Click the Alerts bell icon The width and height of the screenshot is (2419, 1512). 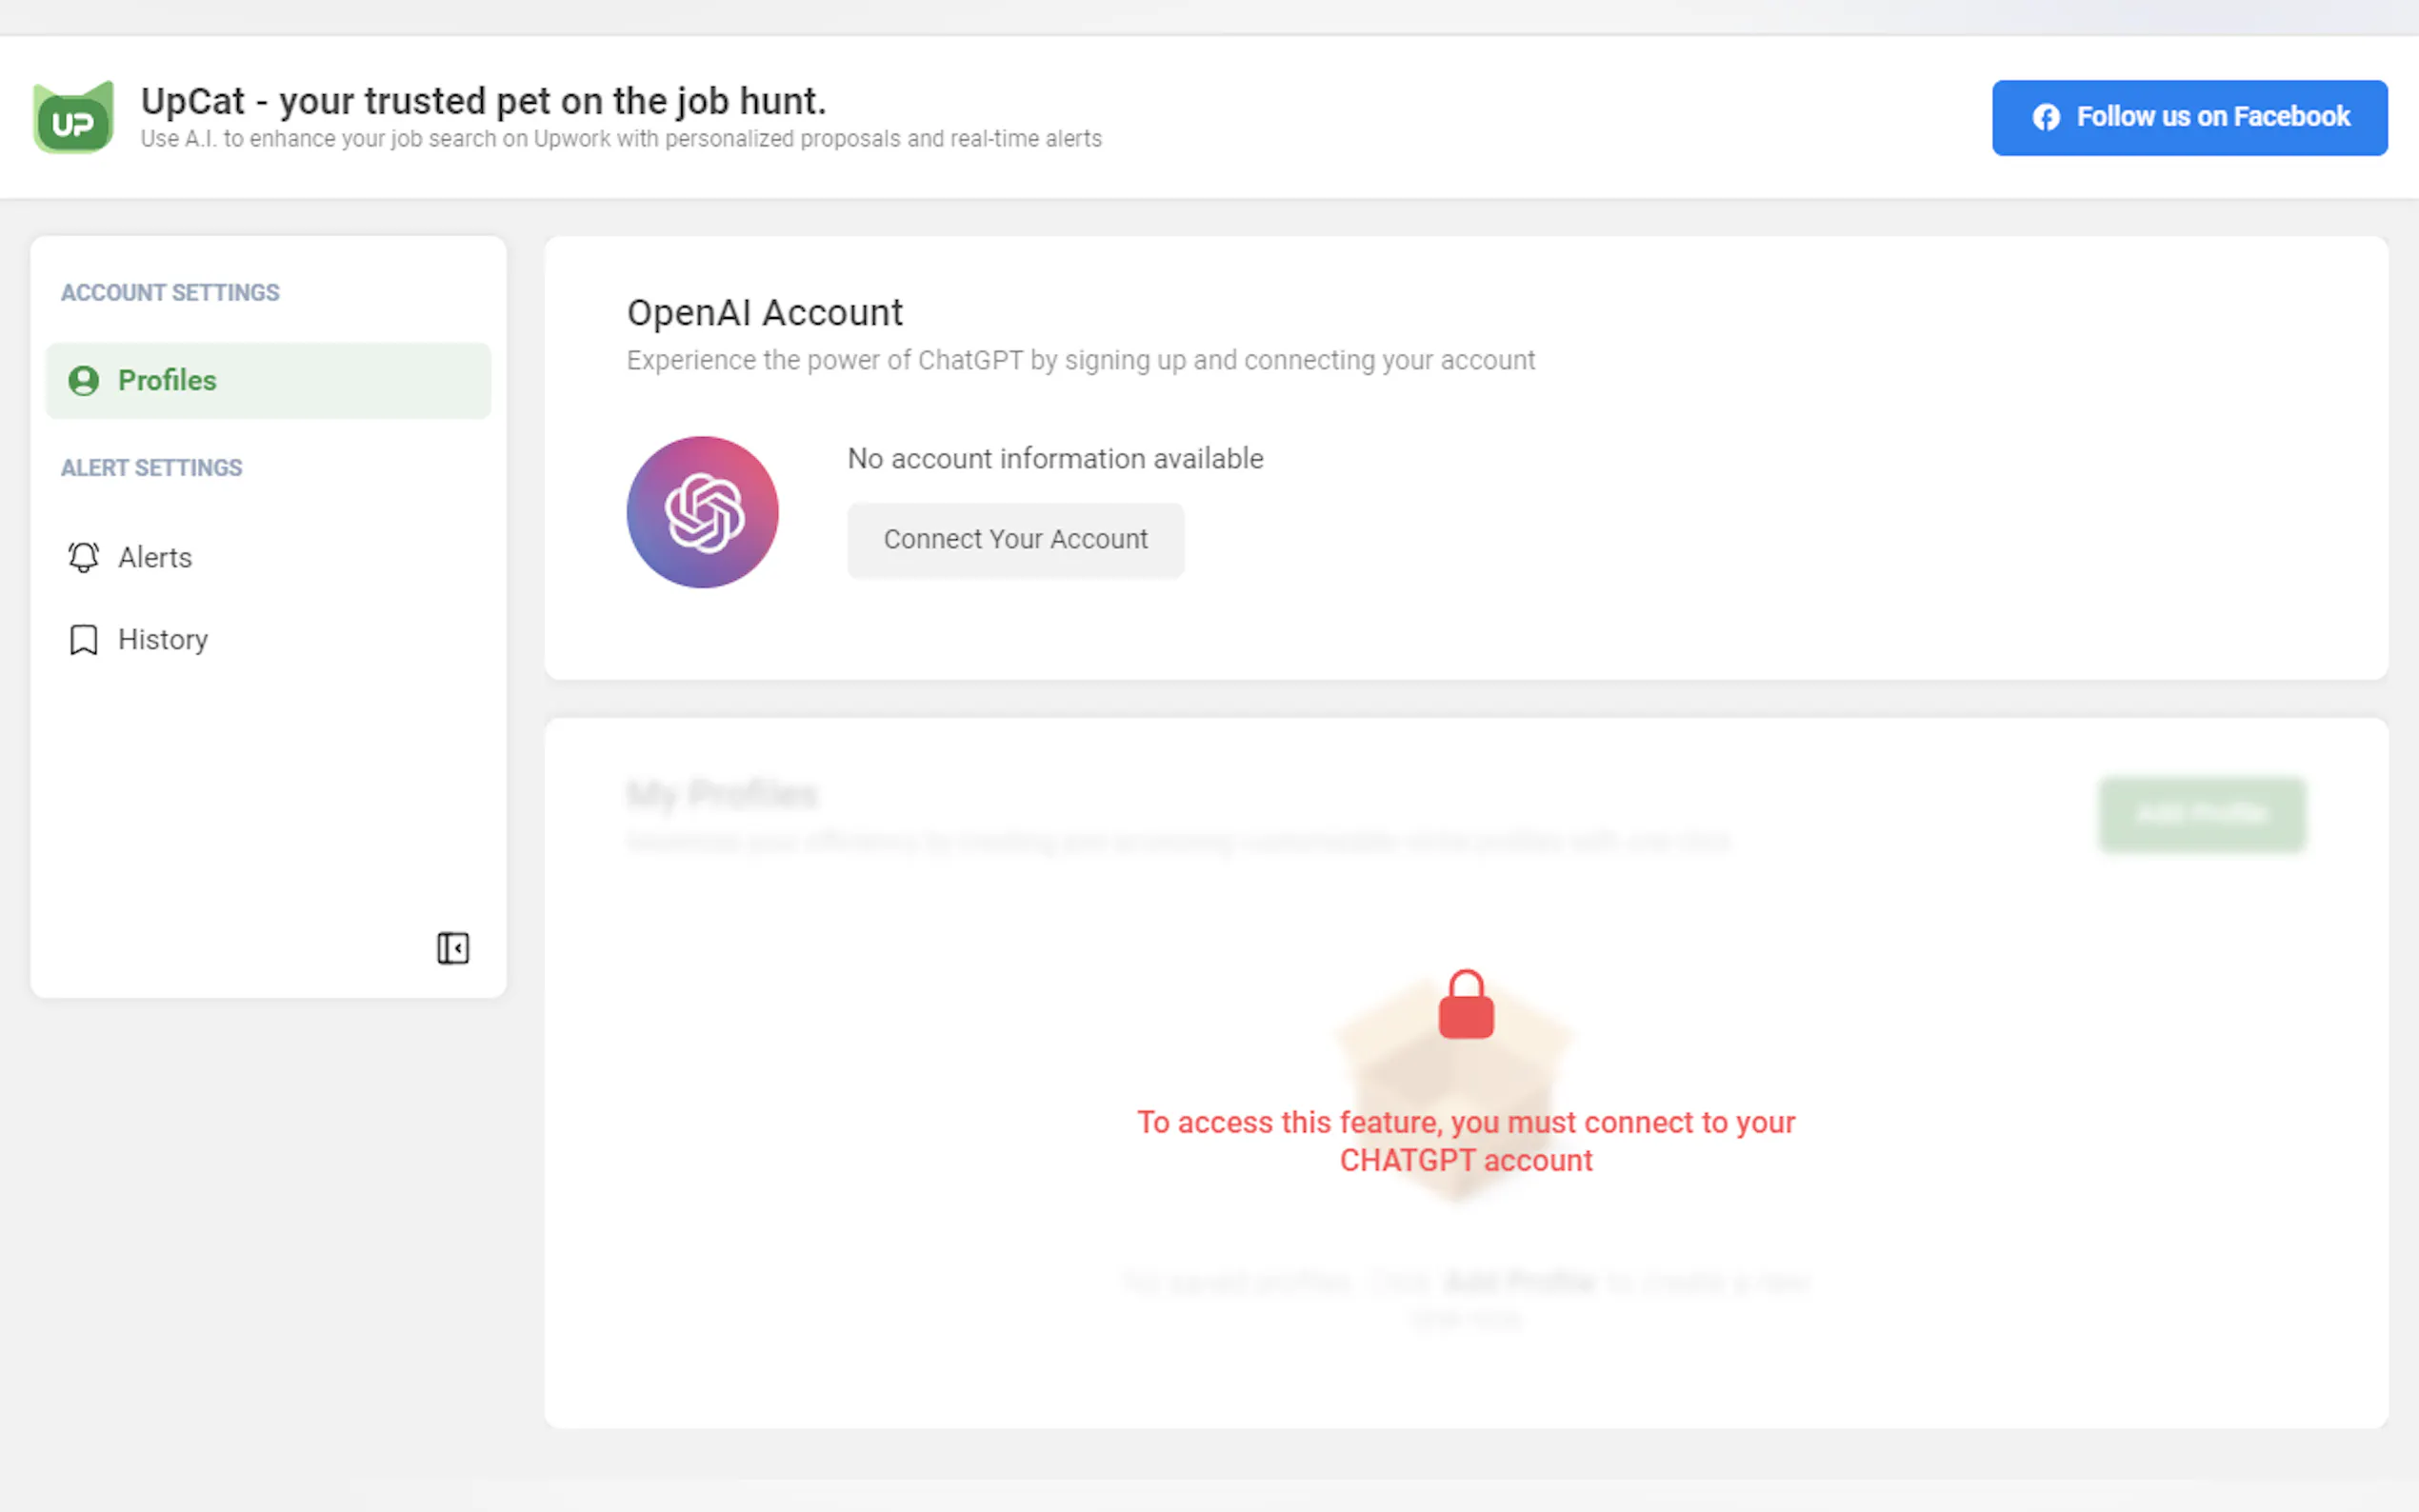[x=84, y=557]
